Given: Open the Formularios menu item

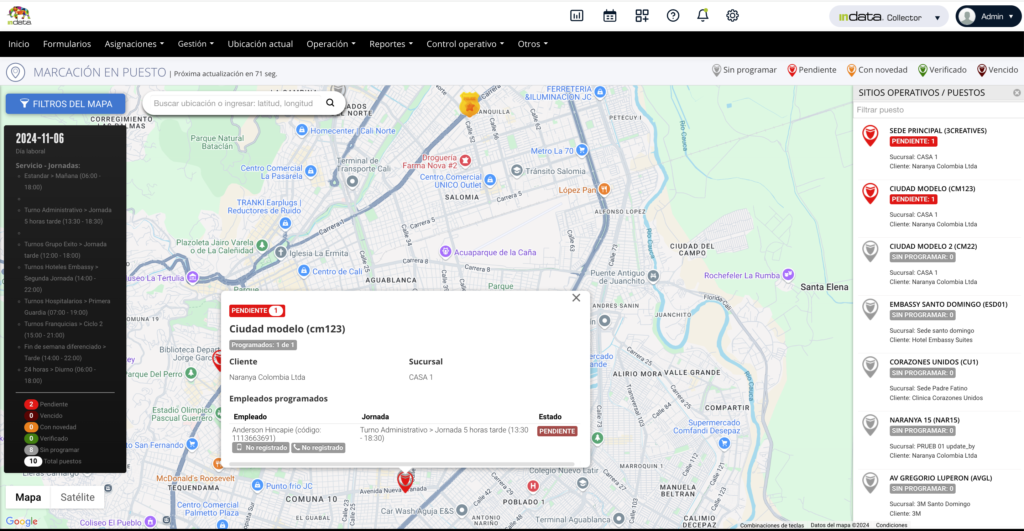Looking at the screenshot, I should point(67,44).
